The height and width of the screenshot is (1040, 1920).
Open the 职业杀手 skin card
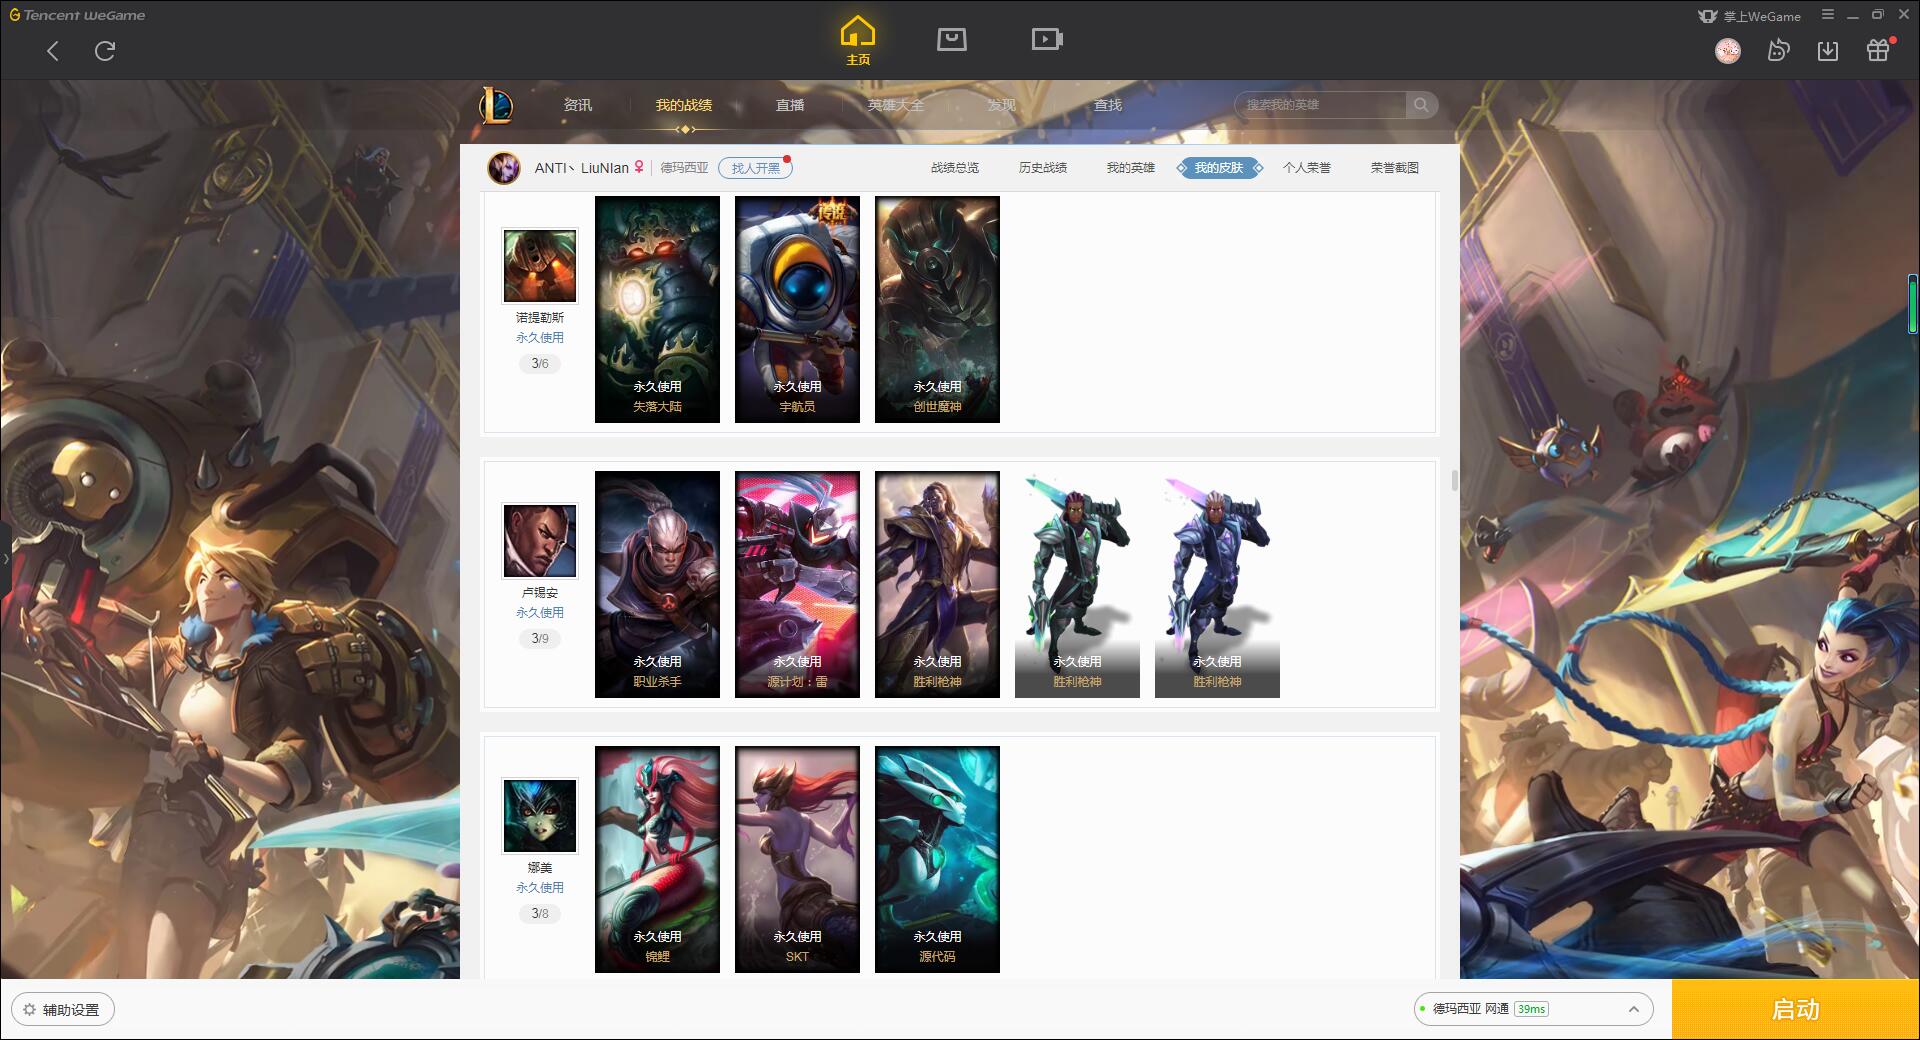tap(657, 584)
